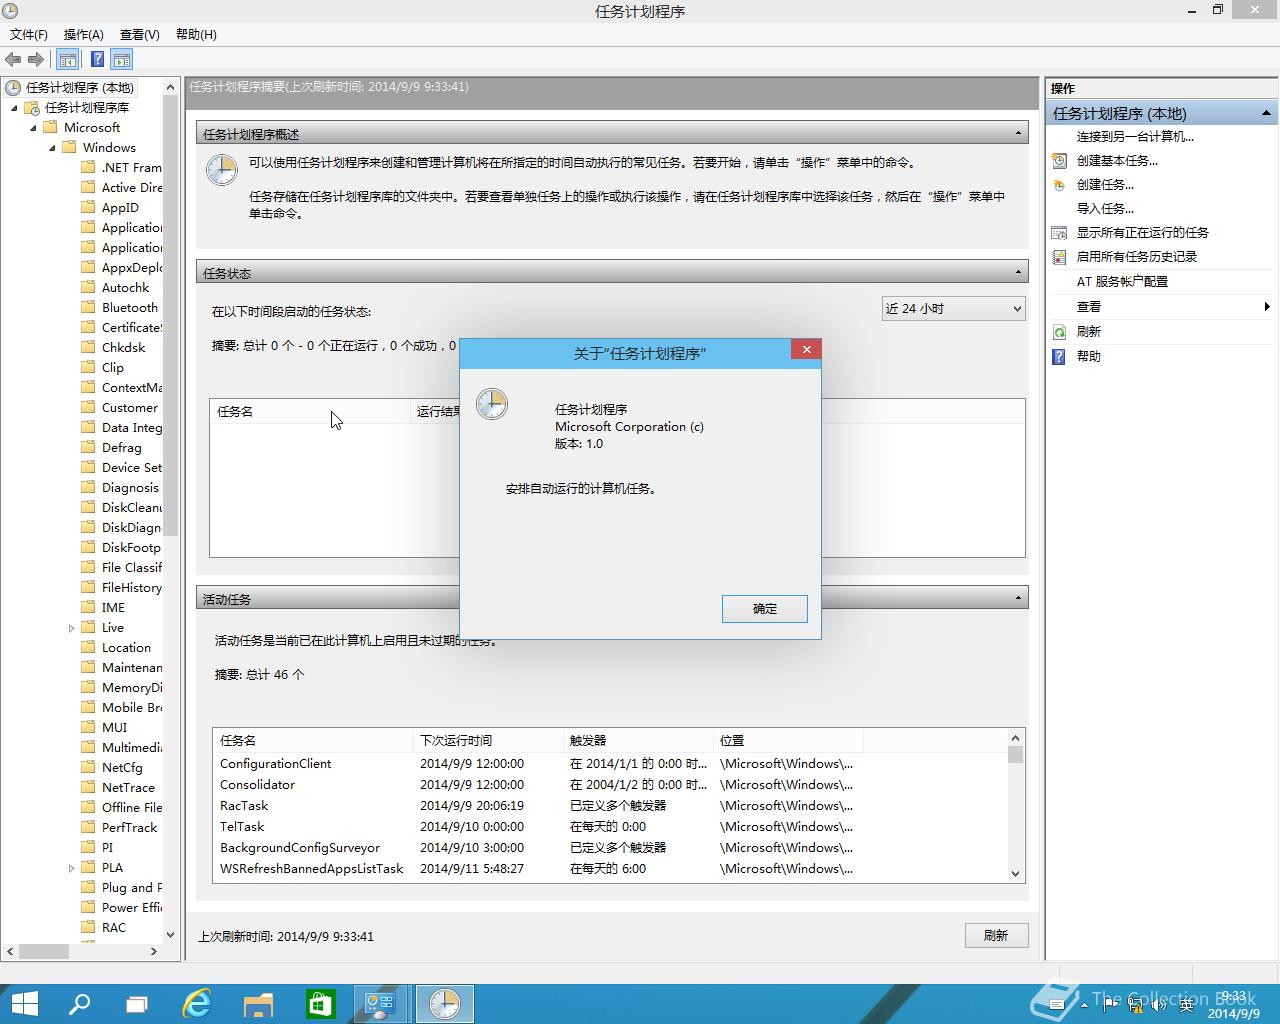This screenshot has height=1024, width=1280.
Task: Click the Defrag folder icon in tree
Action: (89, 447)
